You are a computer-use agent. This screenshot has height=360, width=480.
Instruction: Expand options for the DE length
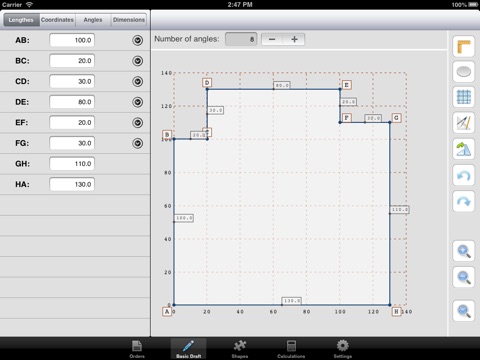point(137,102)
